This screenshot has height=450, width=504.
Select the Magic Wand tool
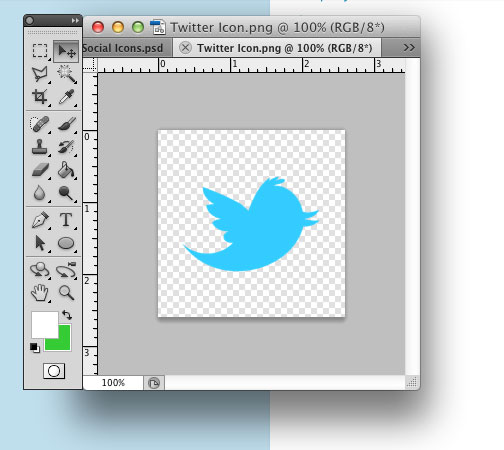pyautogui.click(x=66, y=74)
